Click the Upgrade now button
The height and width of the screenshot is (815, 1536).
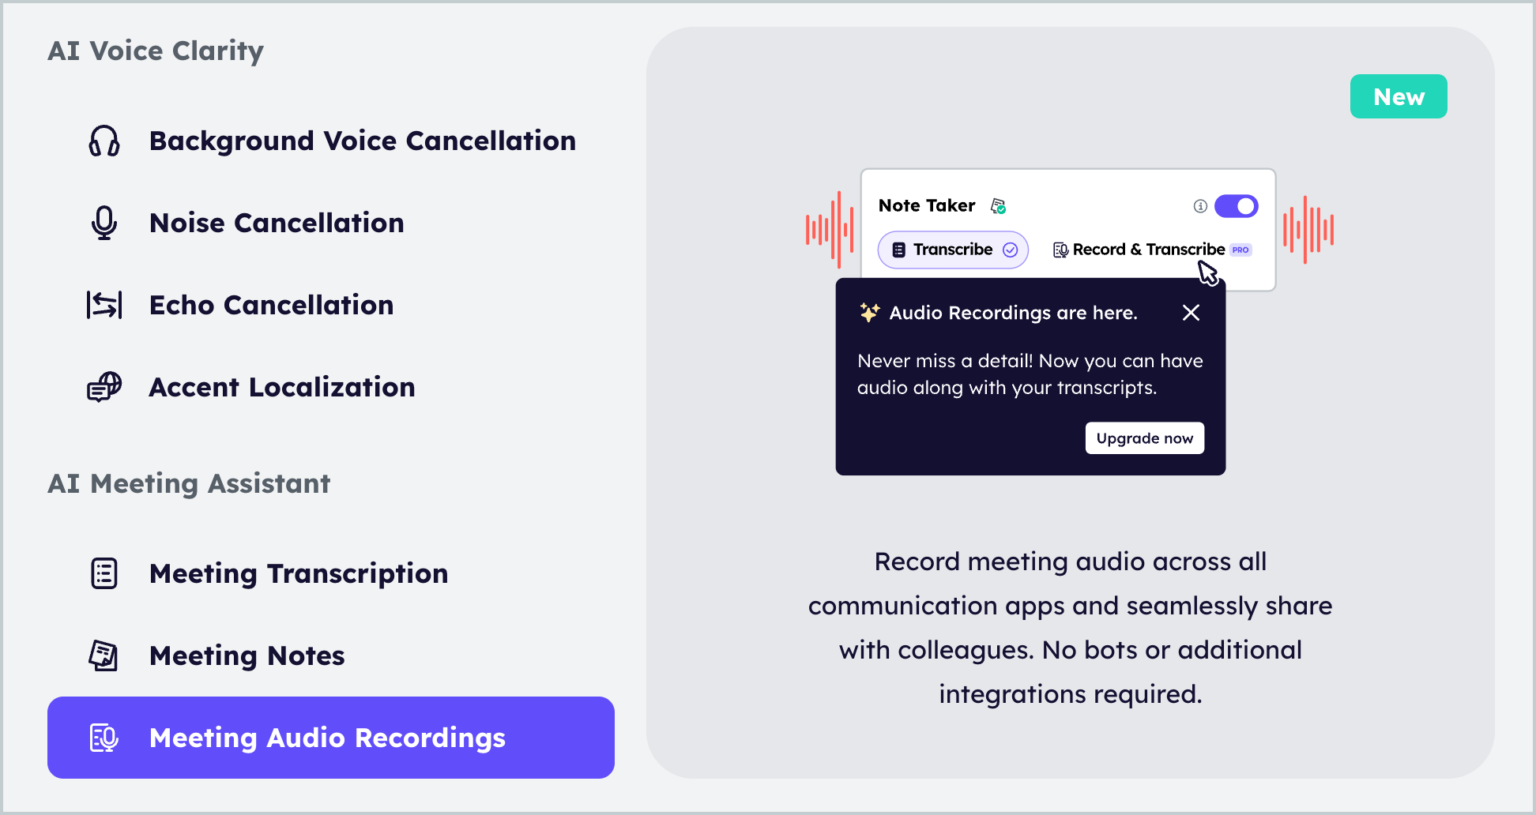point(1144,437)
